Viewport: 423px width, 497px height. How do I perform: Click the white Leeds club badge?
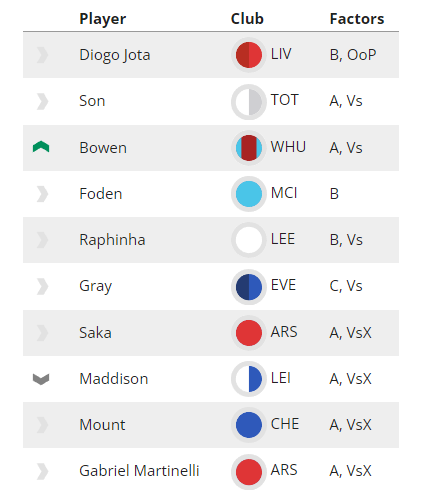point(249,240)
